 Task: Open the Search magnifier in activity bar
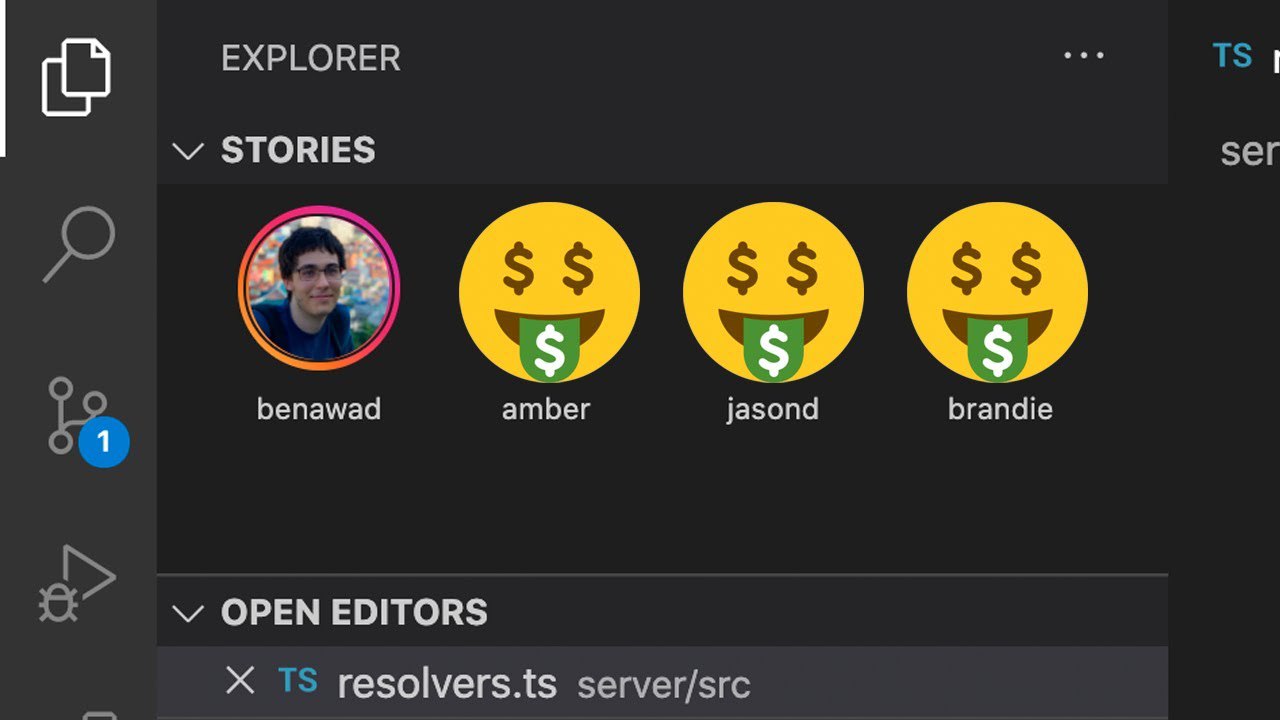(80, 244)
